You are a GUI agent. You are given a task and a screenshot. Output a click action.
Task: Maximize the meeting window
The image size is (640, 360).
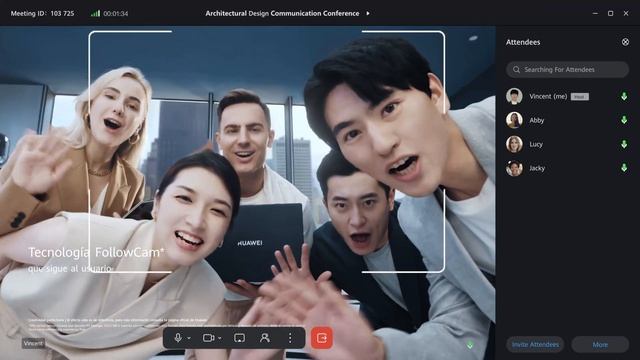[611, 13]
